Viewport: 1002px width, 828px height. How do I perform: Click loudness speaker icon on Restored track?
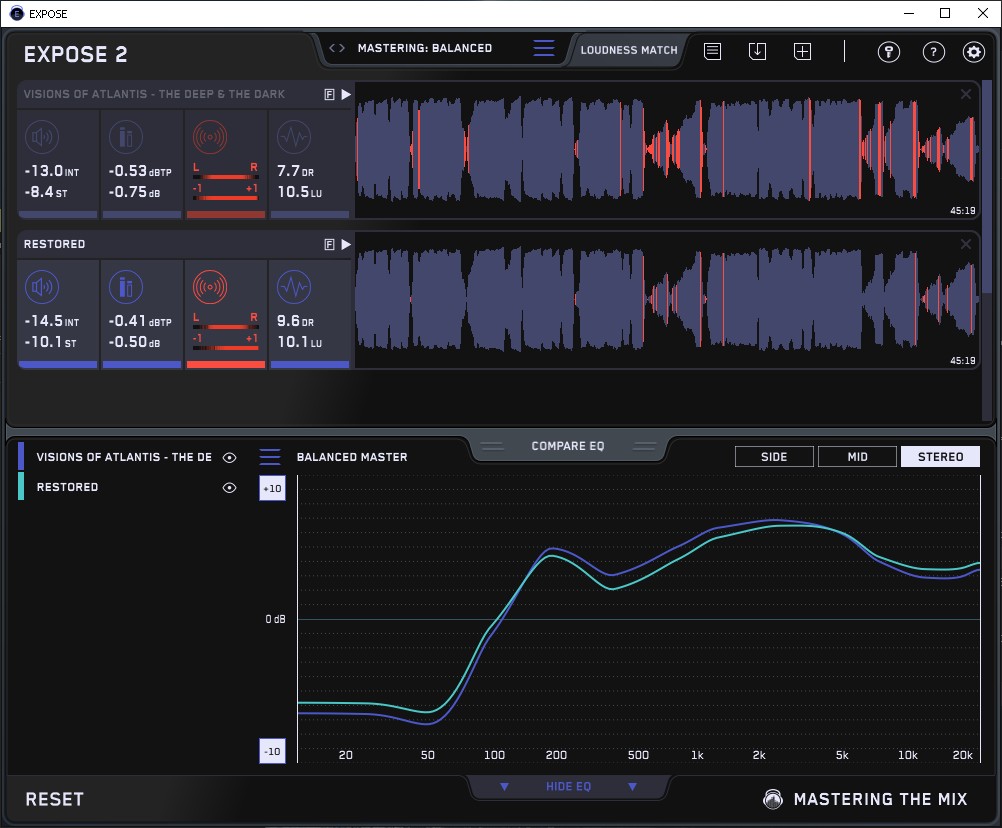point(42,287)
